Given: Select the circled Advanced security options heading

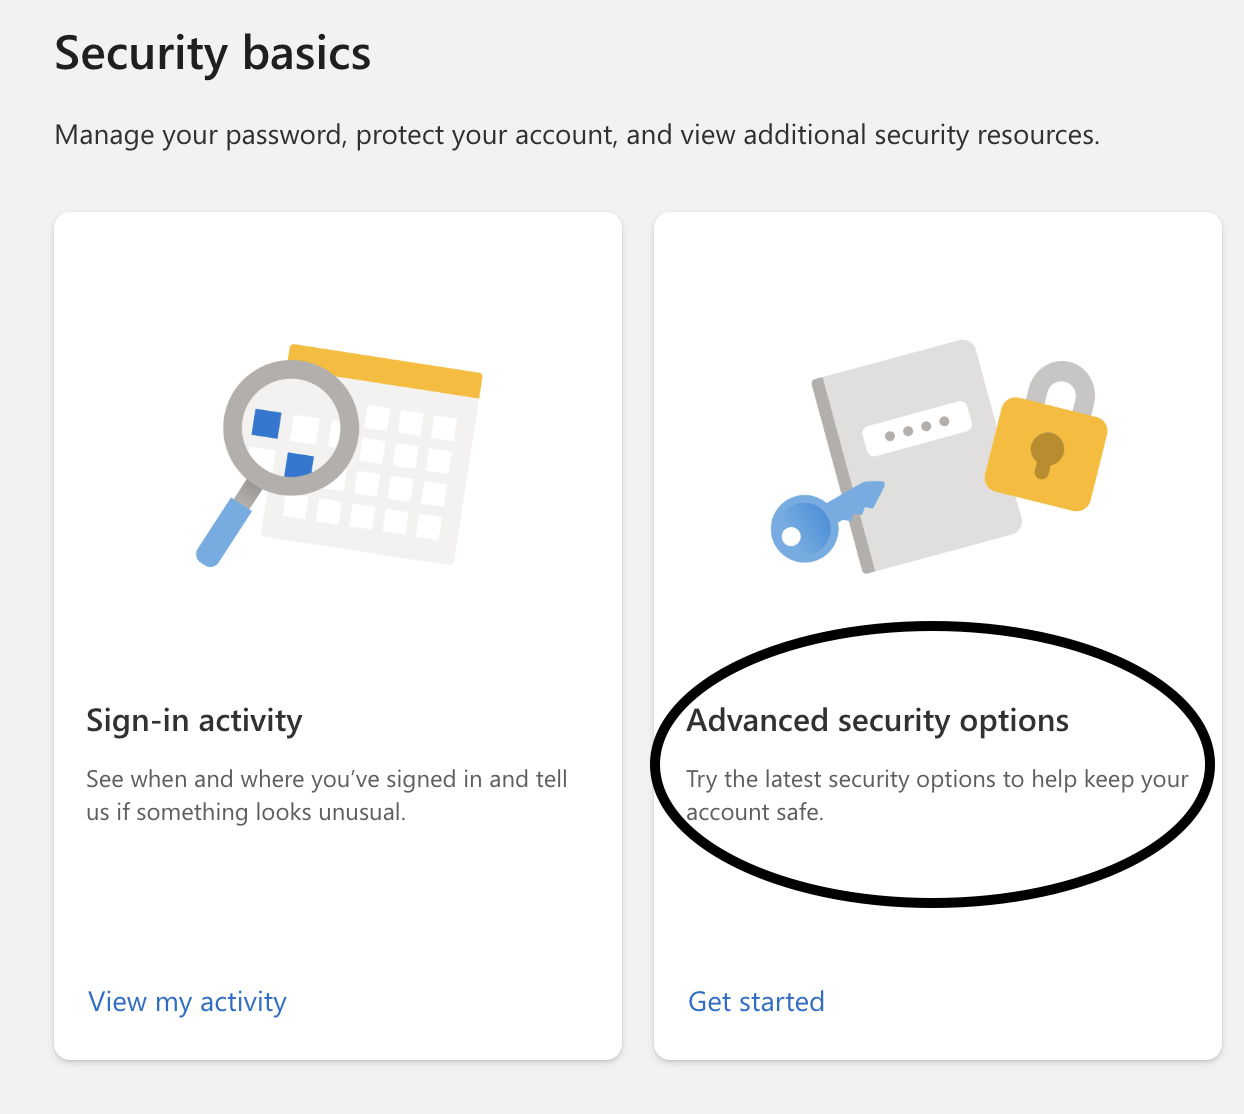Looking at the screenshot, I should pos(878,720).
